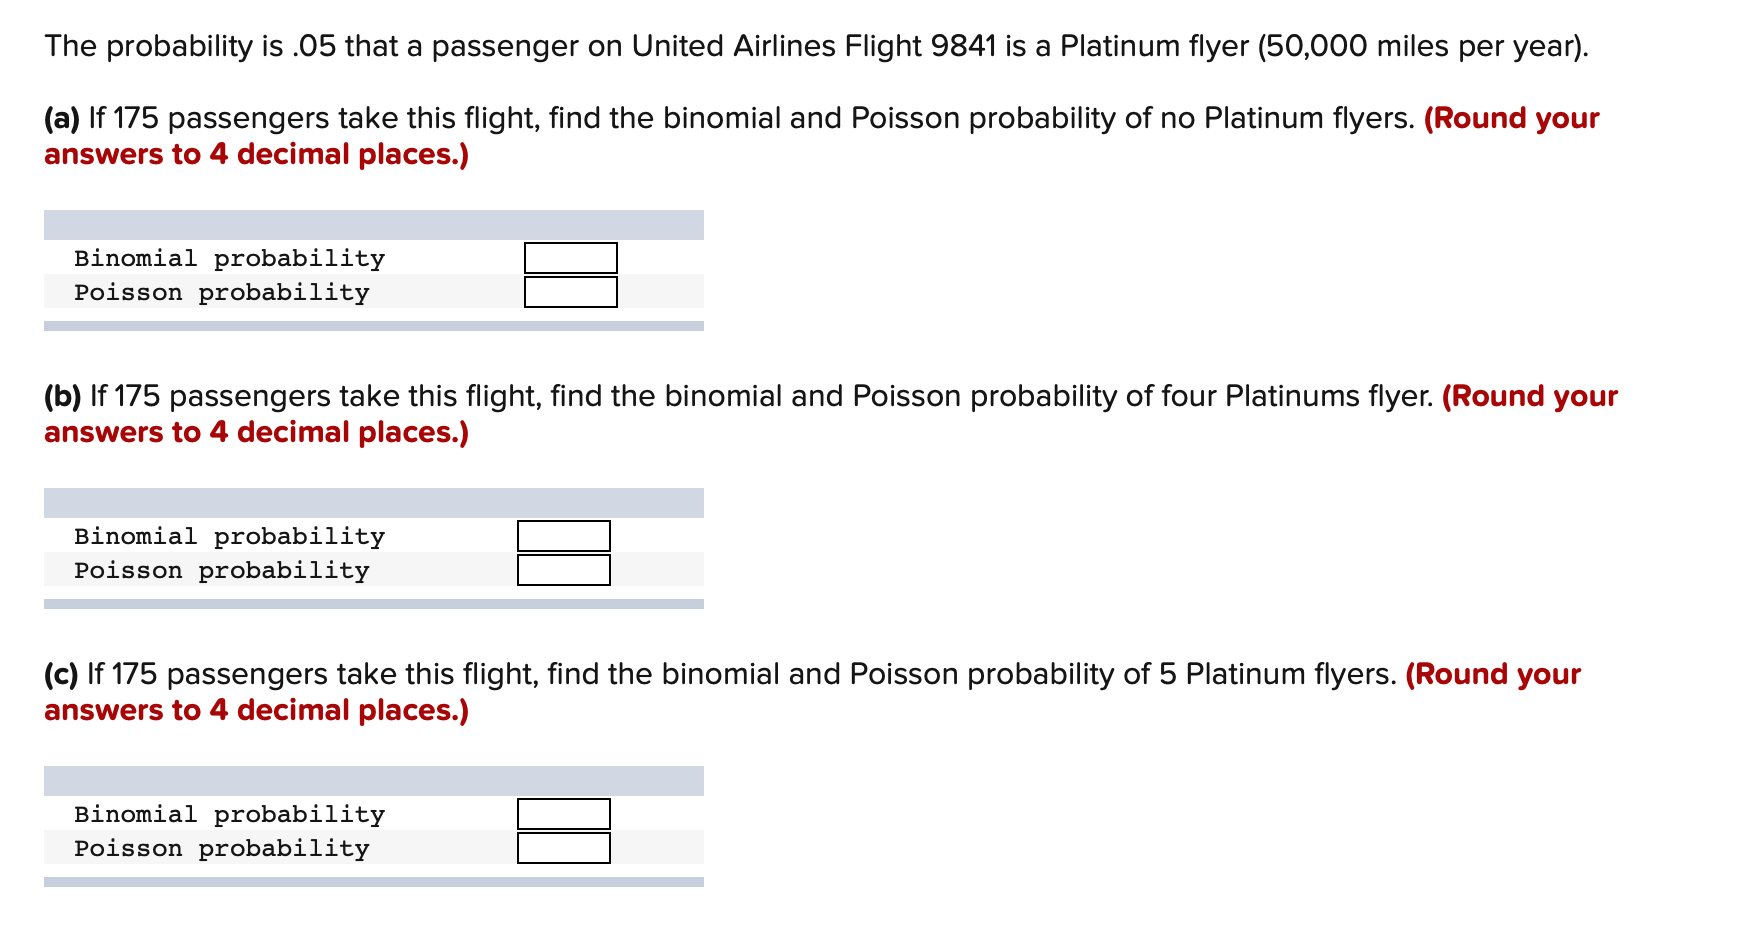Select the Poisson probability box in part (c)
The height and width of the screenshot is (930, 1758).
tap(563, 848)
